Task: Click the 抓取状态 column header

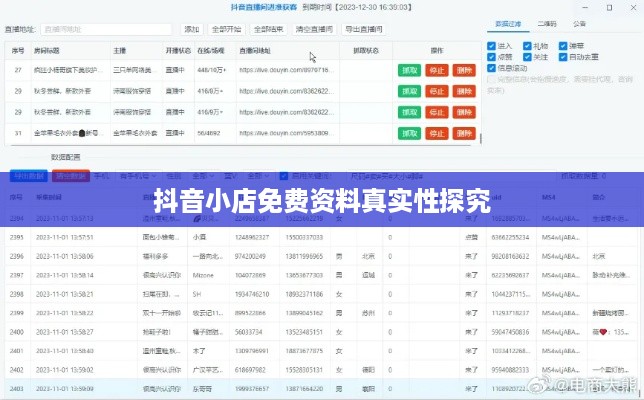Action: (x=366, y=51)
